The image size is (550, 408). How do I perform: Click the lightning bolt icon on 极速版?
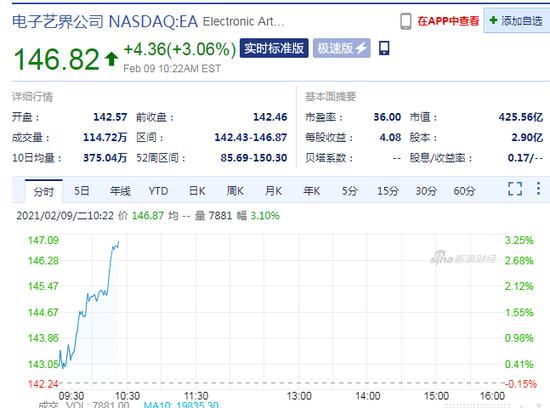pos(361,48)
